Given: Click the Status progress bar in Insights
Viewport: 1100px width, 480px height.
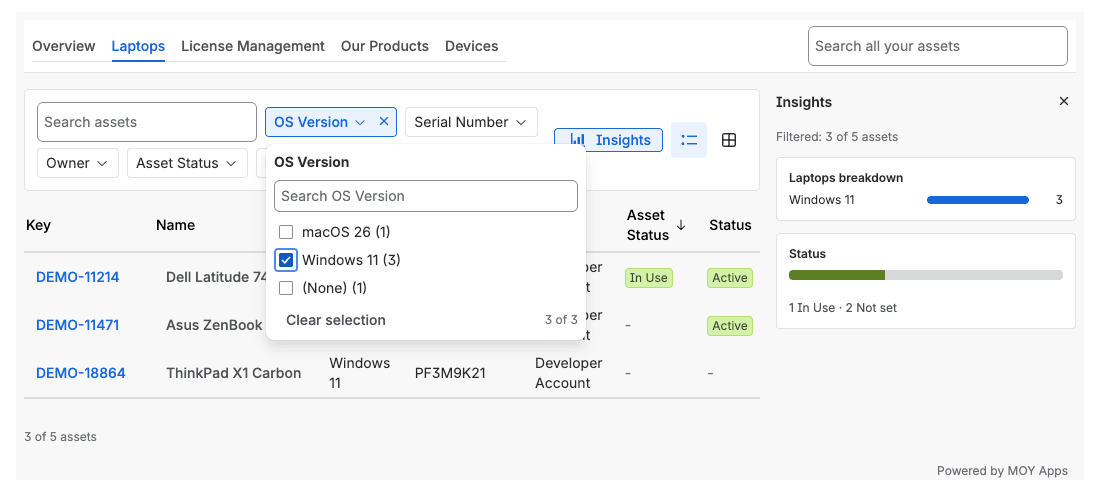Looking at the screenshot, I should click(925, 275).
